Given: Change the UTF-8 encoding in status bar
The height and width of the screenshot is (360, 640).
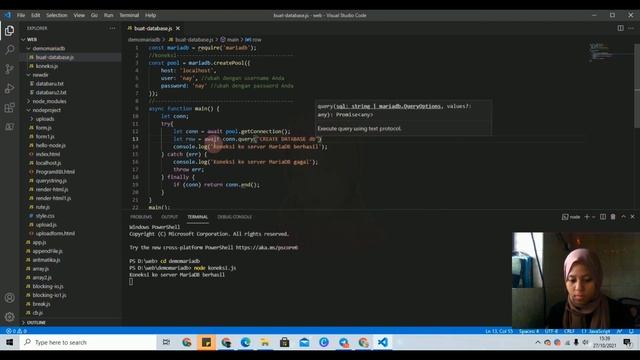Looking at the screenshot, I should coord(551,331).
